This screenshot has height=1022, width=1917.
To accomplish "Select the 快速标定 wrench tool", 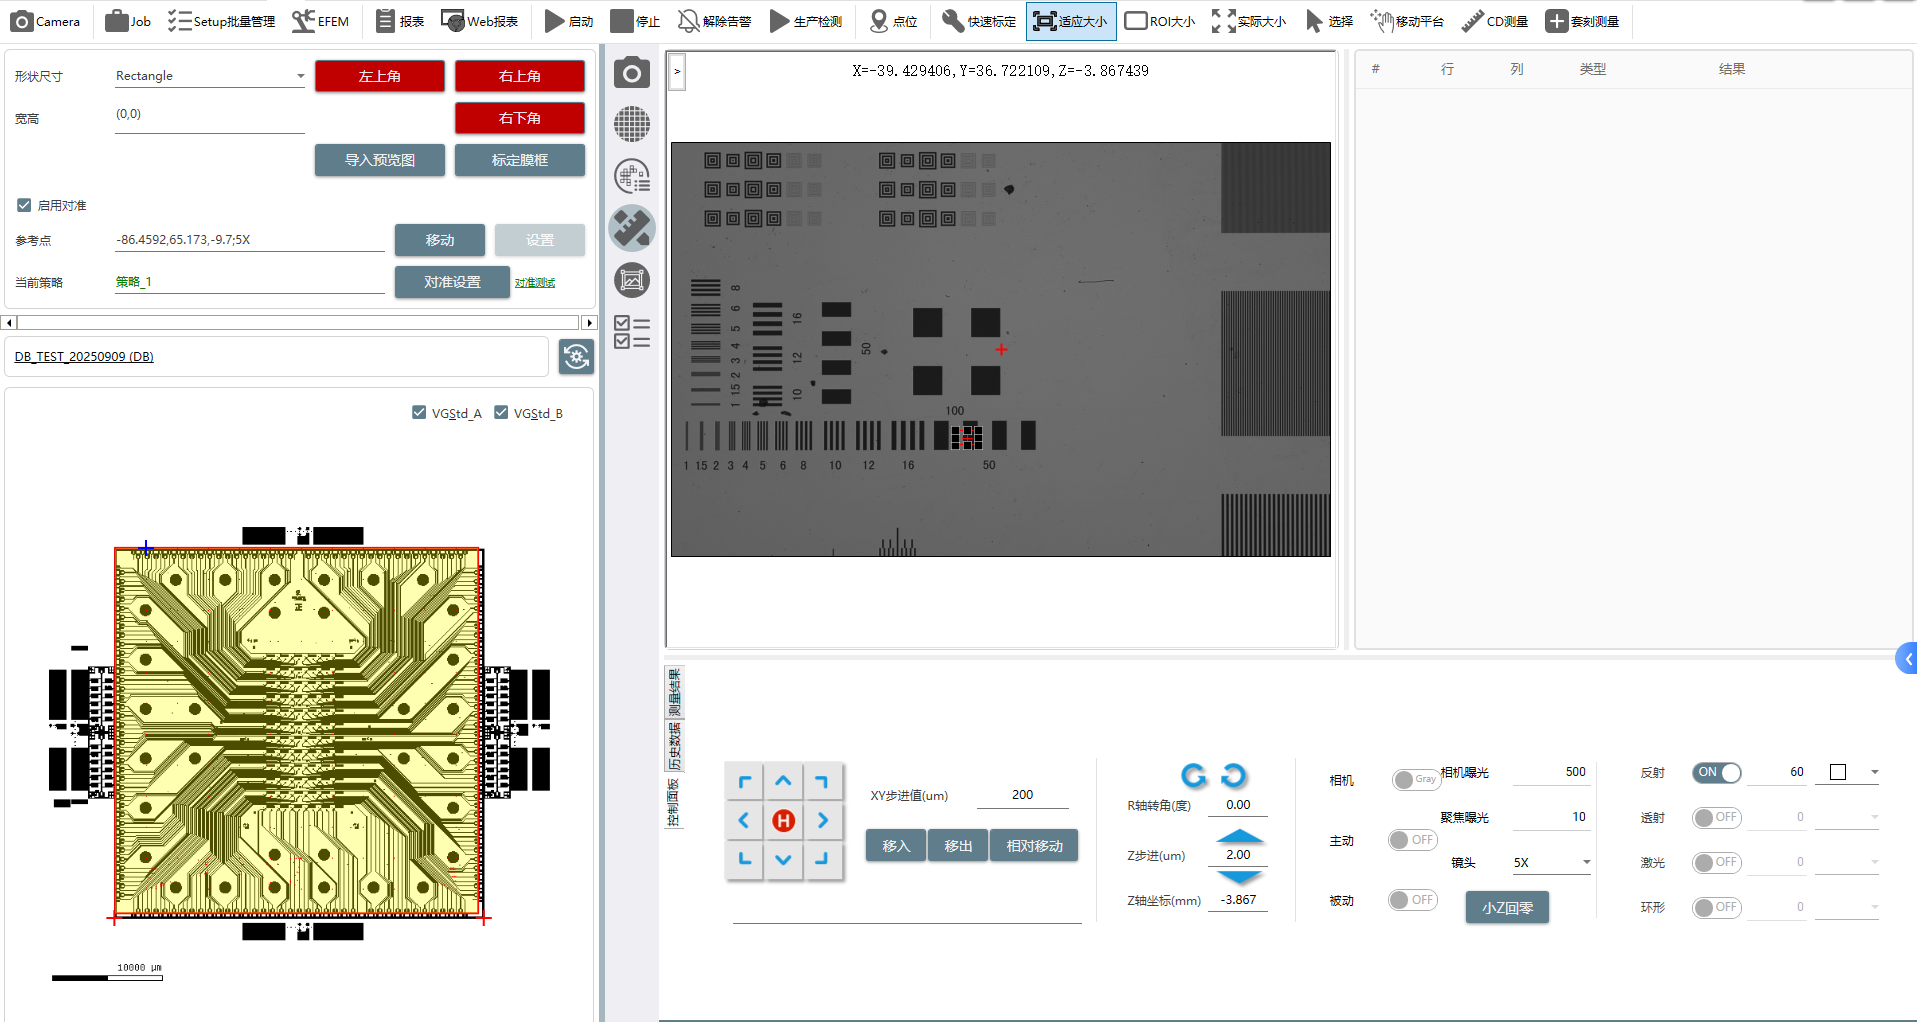I will click(x=979, y=21).
